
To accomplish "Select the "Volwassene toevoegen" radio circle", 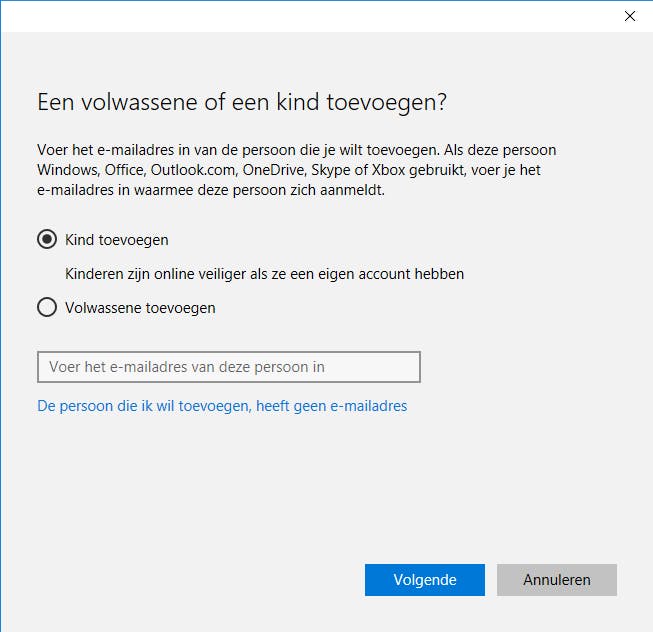I will [46, 308].
